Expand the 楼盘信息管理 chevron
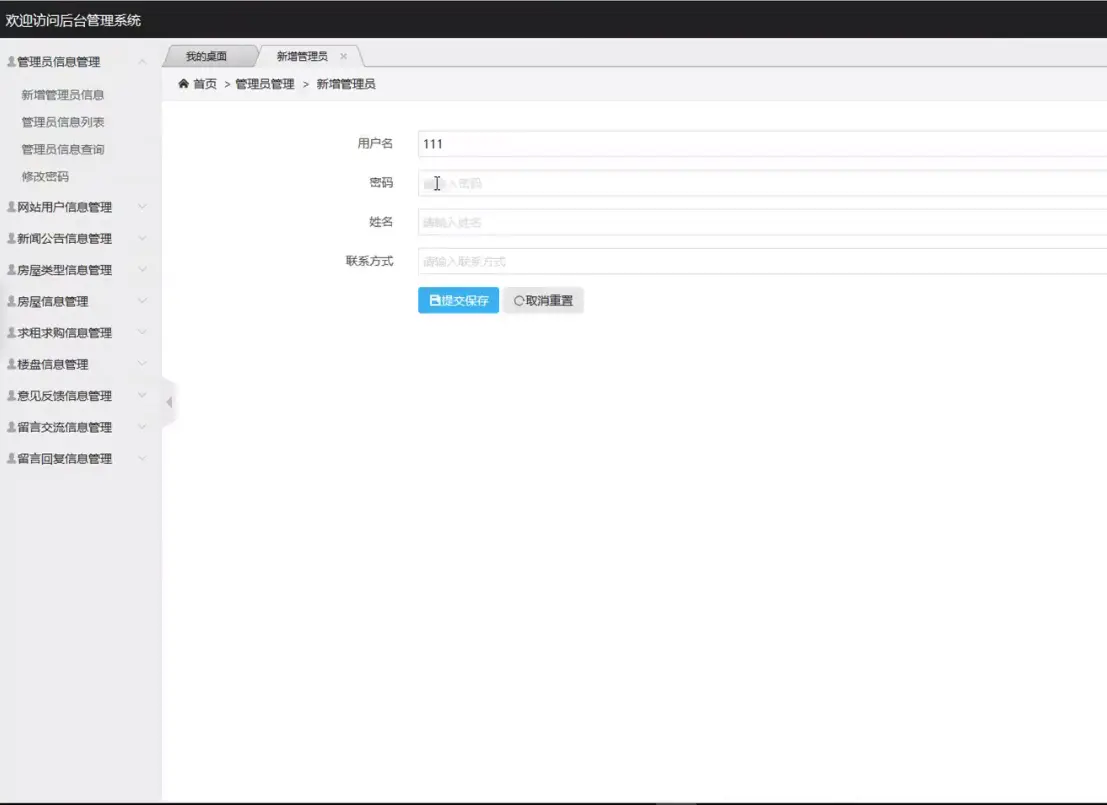Viewport: 1107px width, 805px height. pos(142,364)
